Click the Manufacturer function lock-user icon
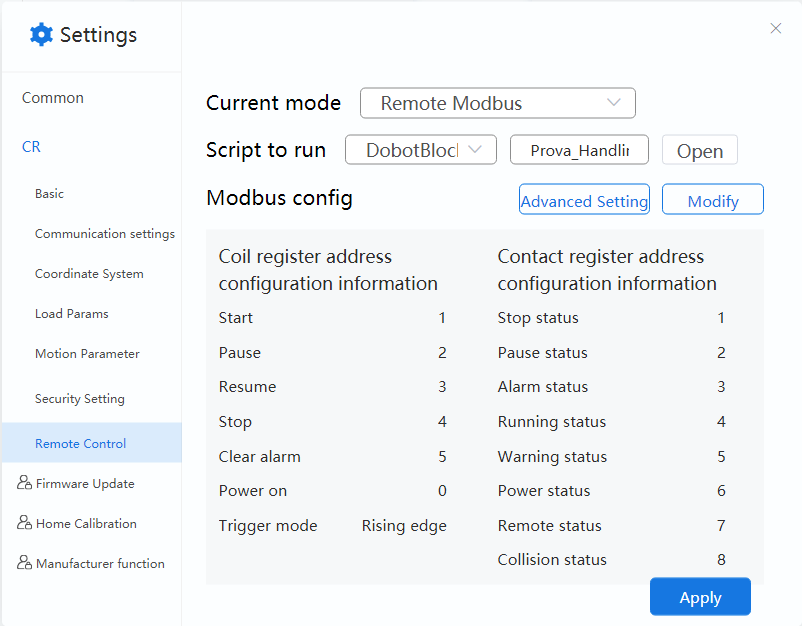Image resolution: width=802 pixels, height=626 pixels. 25,563
